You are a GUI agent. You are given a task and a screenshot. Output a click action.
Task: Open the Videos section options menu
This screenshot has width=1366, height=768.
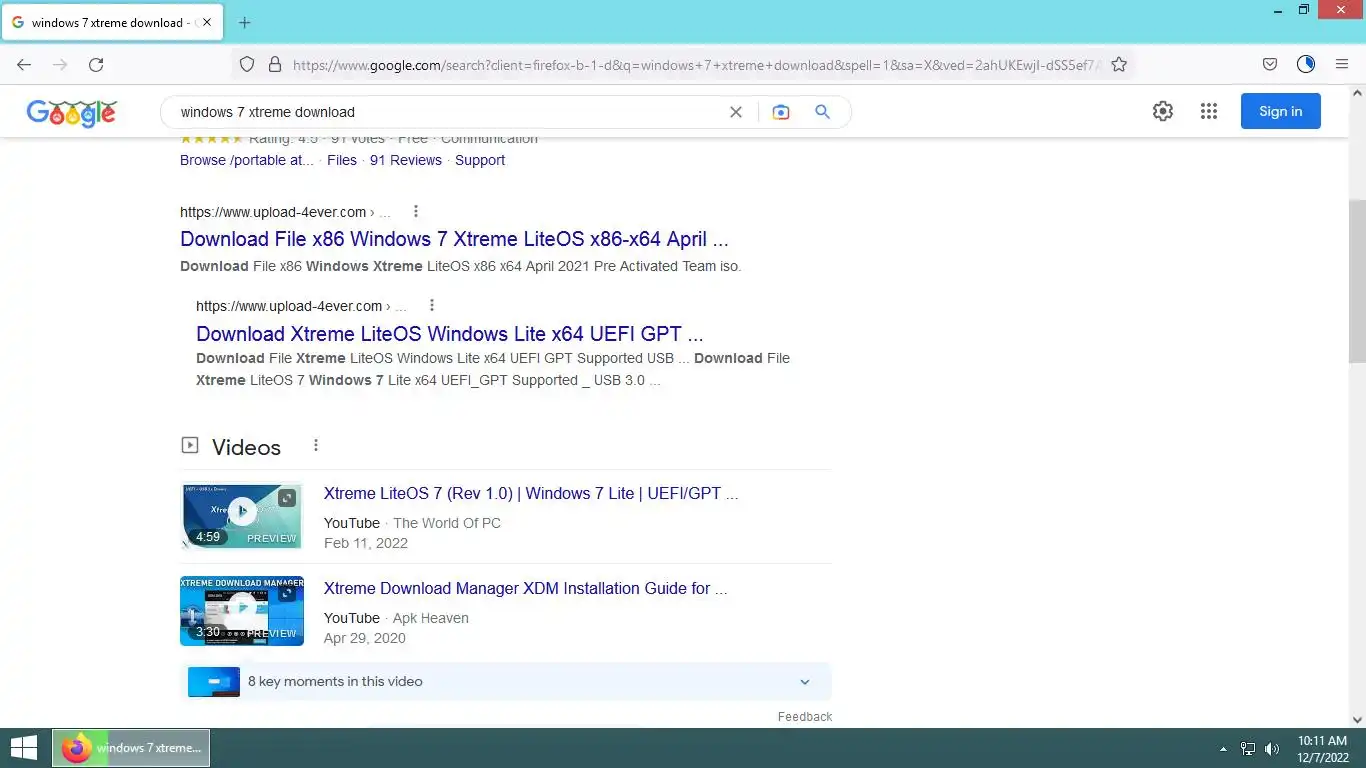[316, 445]
